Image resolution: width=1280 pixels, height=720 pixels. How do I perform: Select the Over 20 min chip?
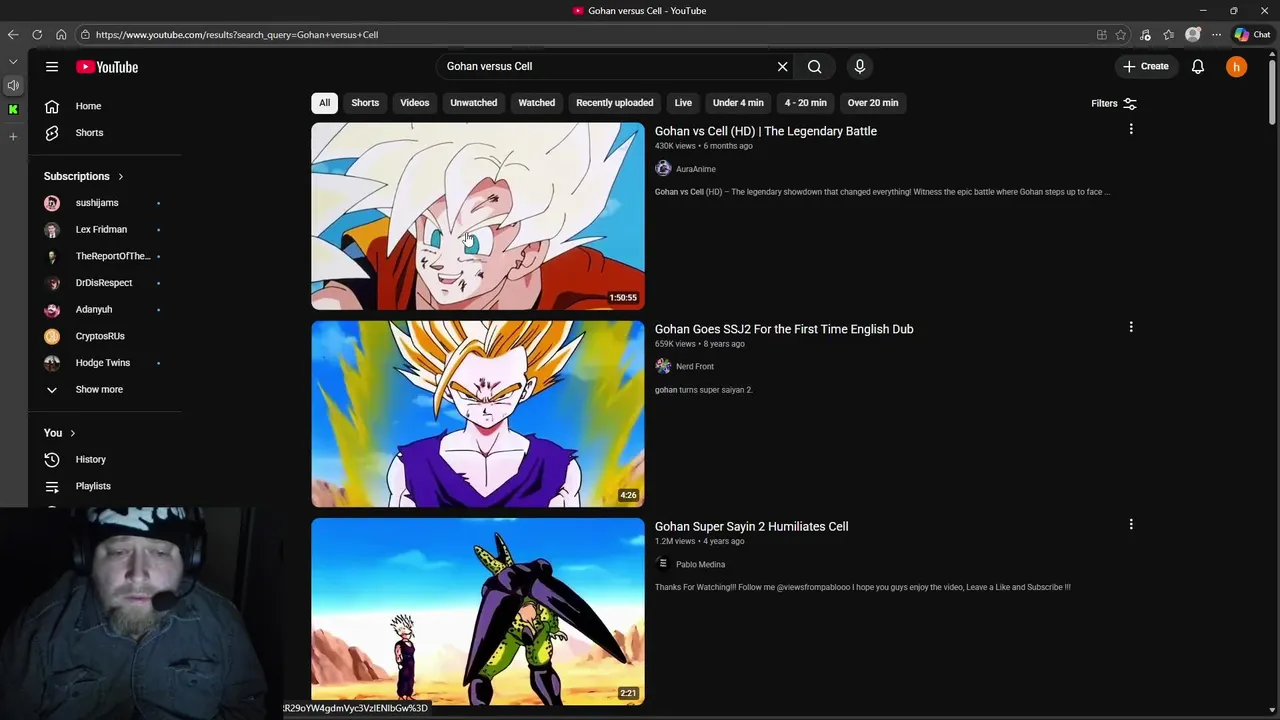point(873,103)
